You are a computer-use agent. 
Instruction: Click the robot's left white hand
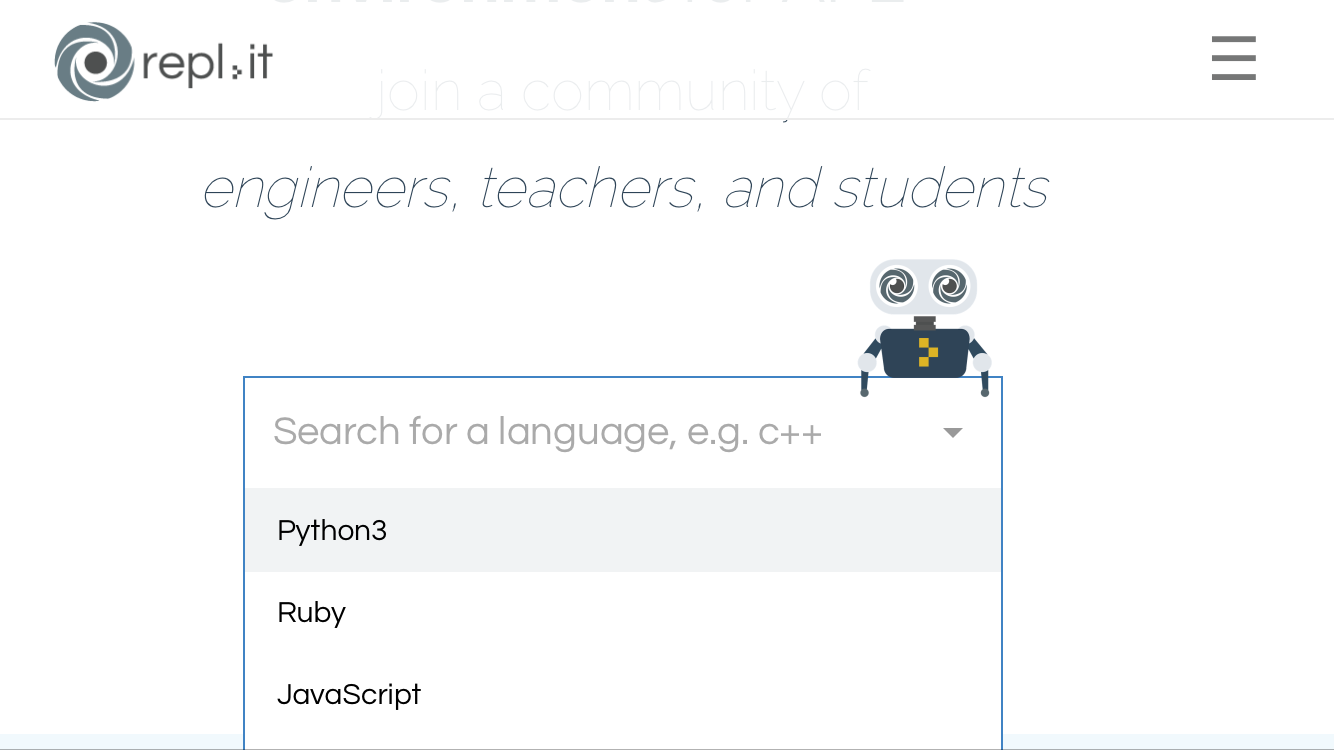click(x=867, y=362)
